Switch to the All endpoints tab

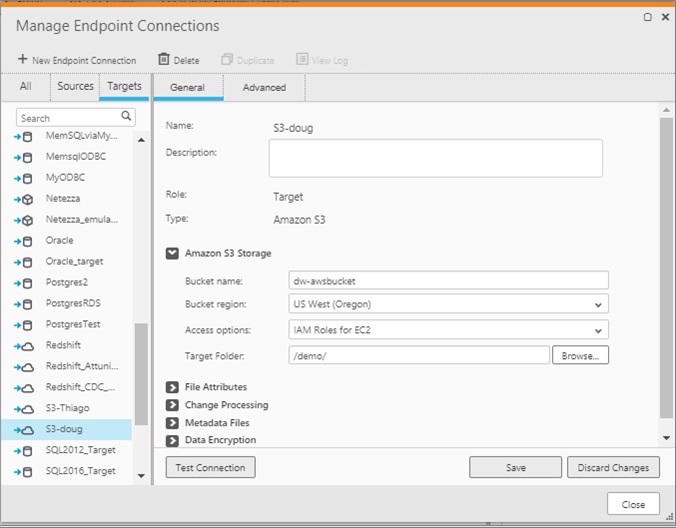tap(25, 86)
